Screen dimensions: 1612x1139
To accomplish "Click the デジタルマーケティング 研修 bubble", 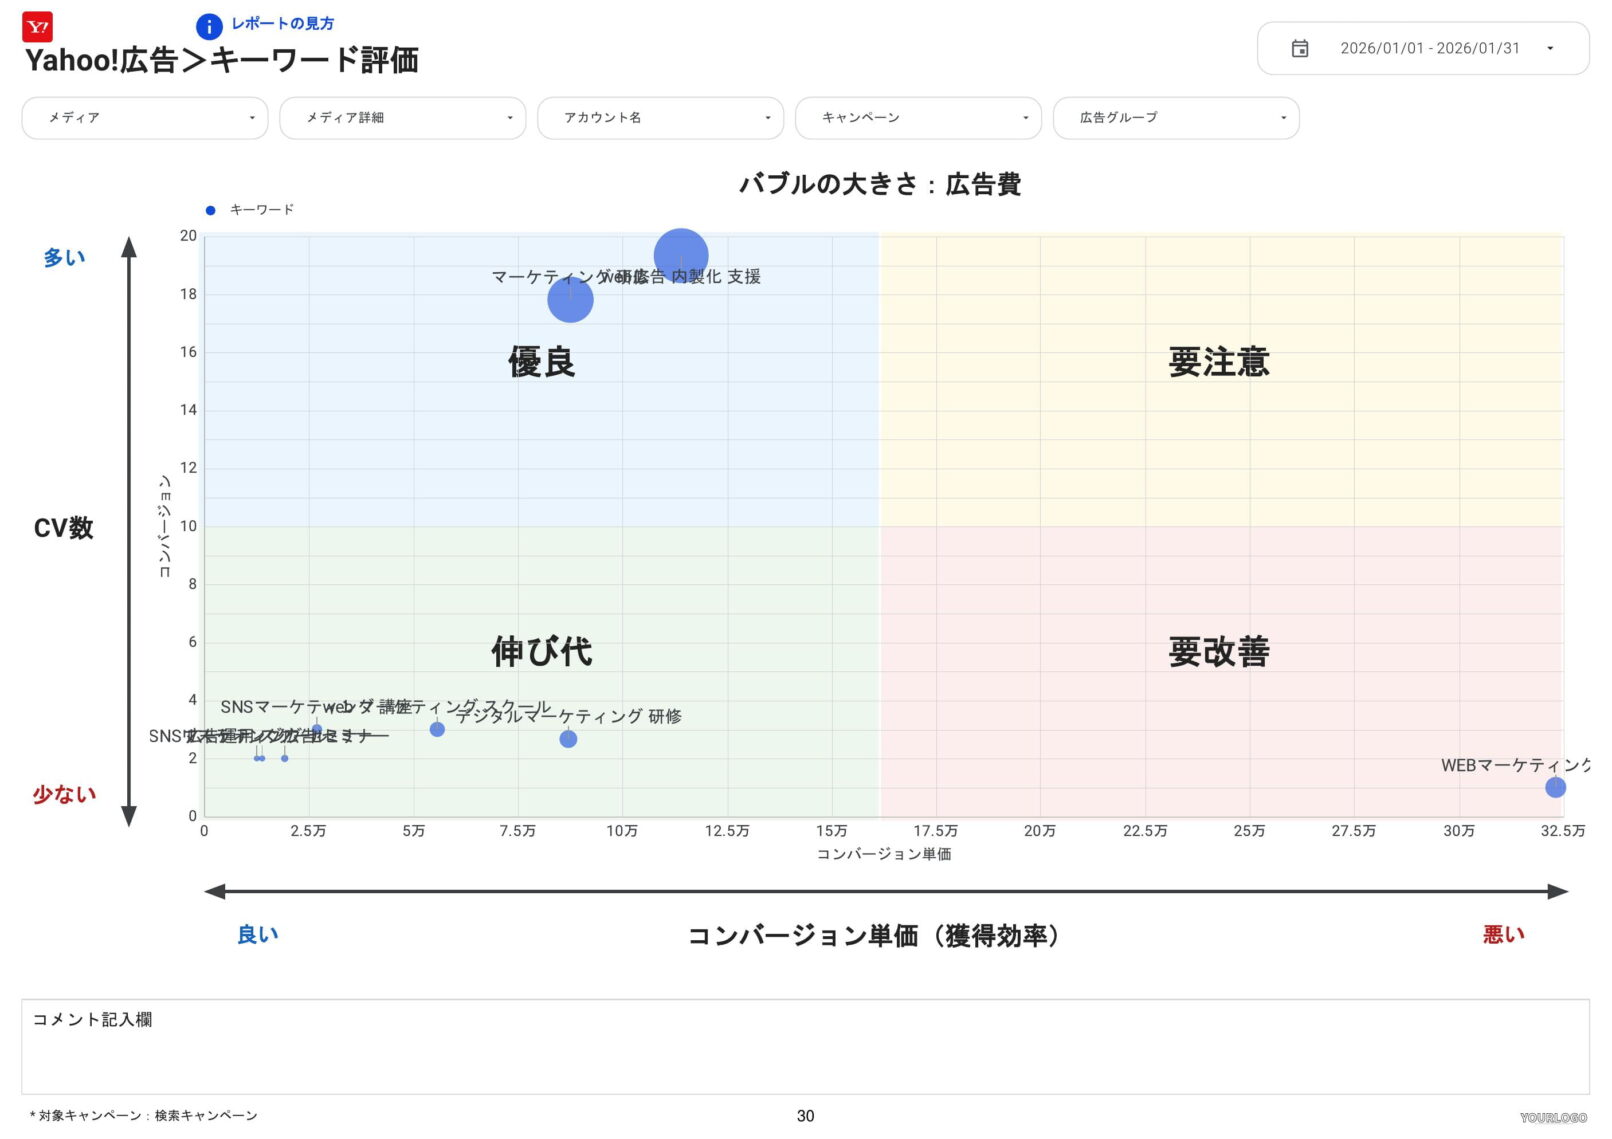I will 568,739.
